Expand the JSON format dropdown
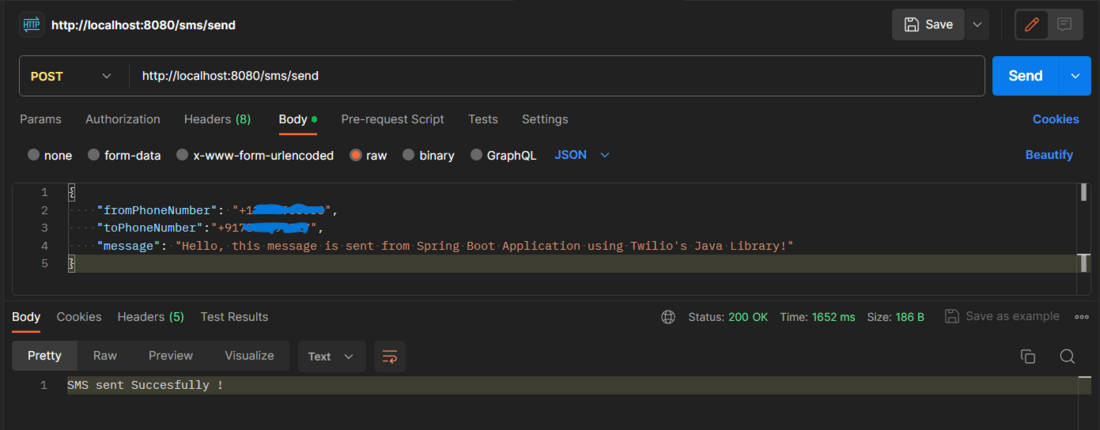 click(582, 155)
